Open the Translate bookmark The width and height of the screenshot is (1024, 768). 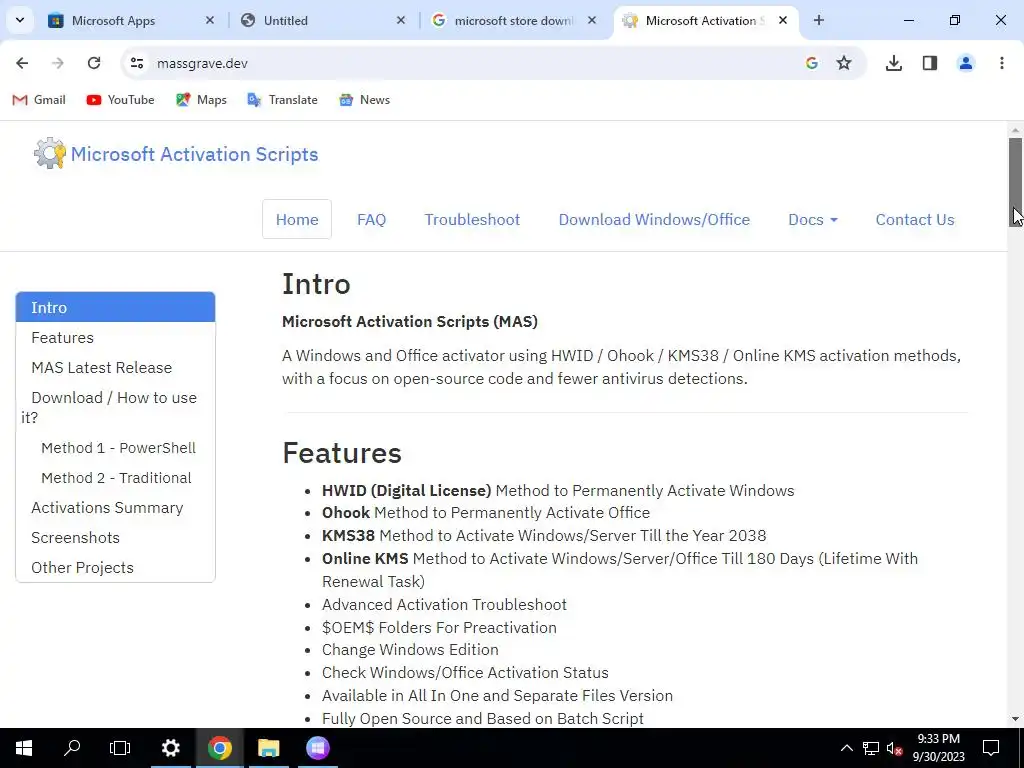(x=282, y=100)
